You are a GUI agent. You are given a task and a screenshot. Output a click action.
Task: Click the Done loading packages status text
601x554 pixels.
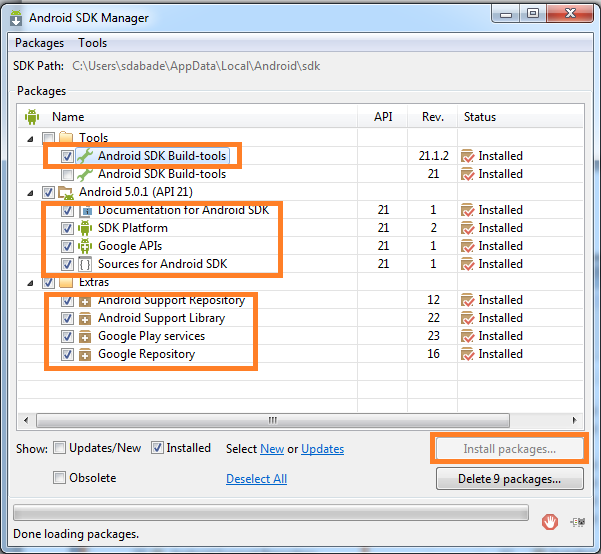[x=76, y=534]
